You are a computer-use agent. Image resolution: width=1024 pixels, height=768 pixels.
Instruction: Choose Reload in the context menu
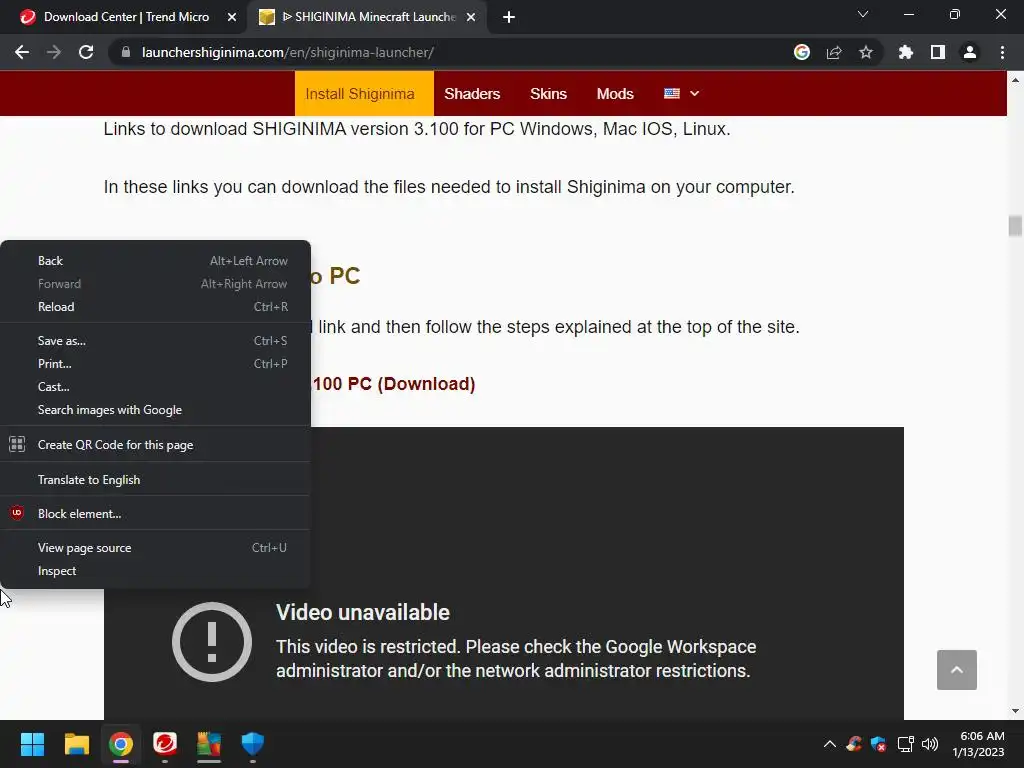click(x=155, y=307)
